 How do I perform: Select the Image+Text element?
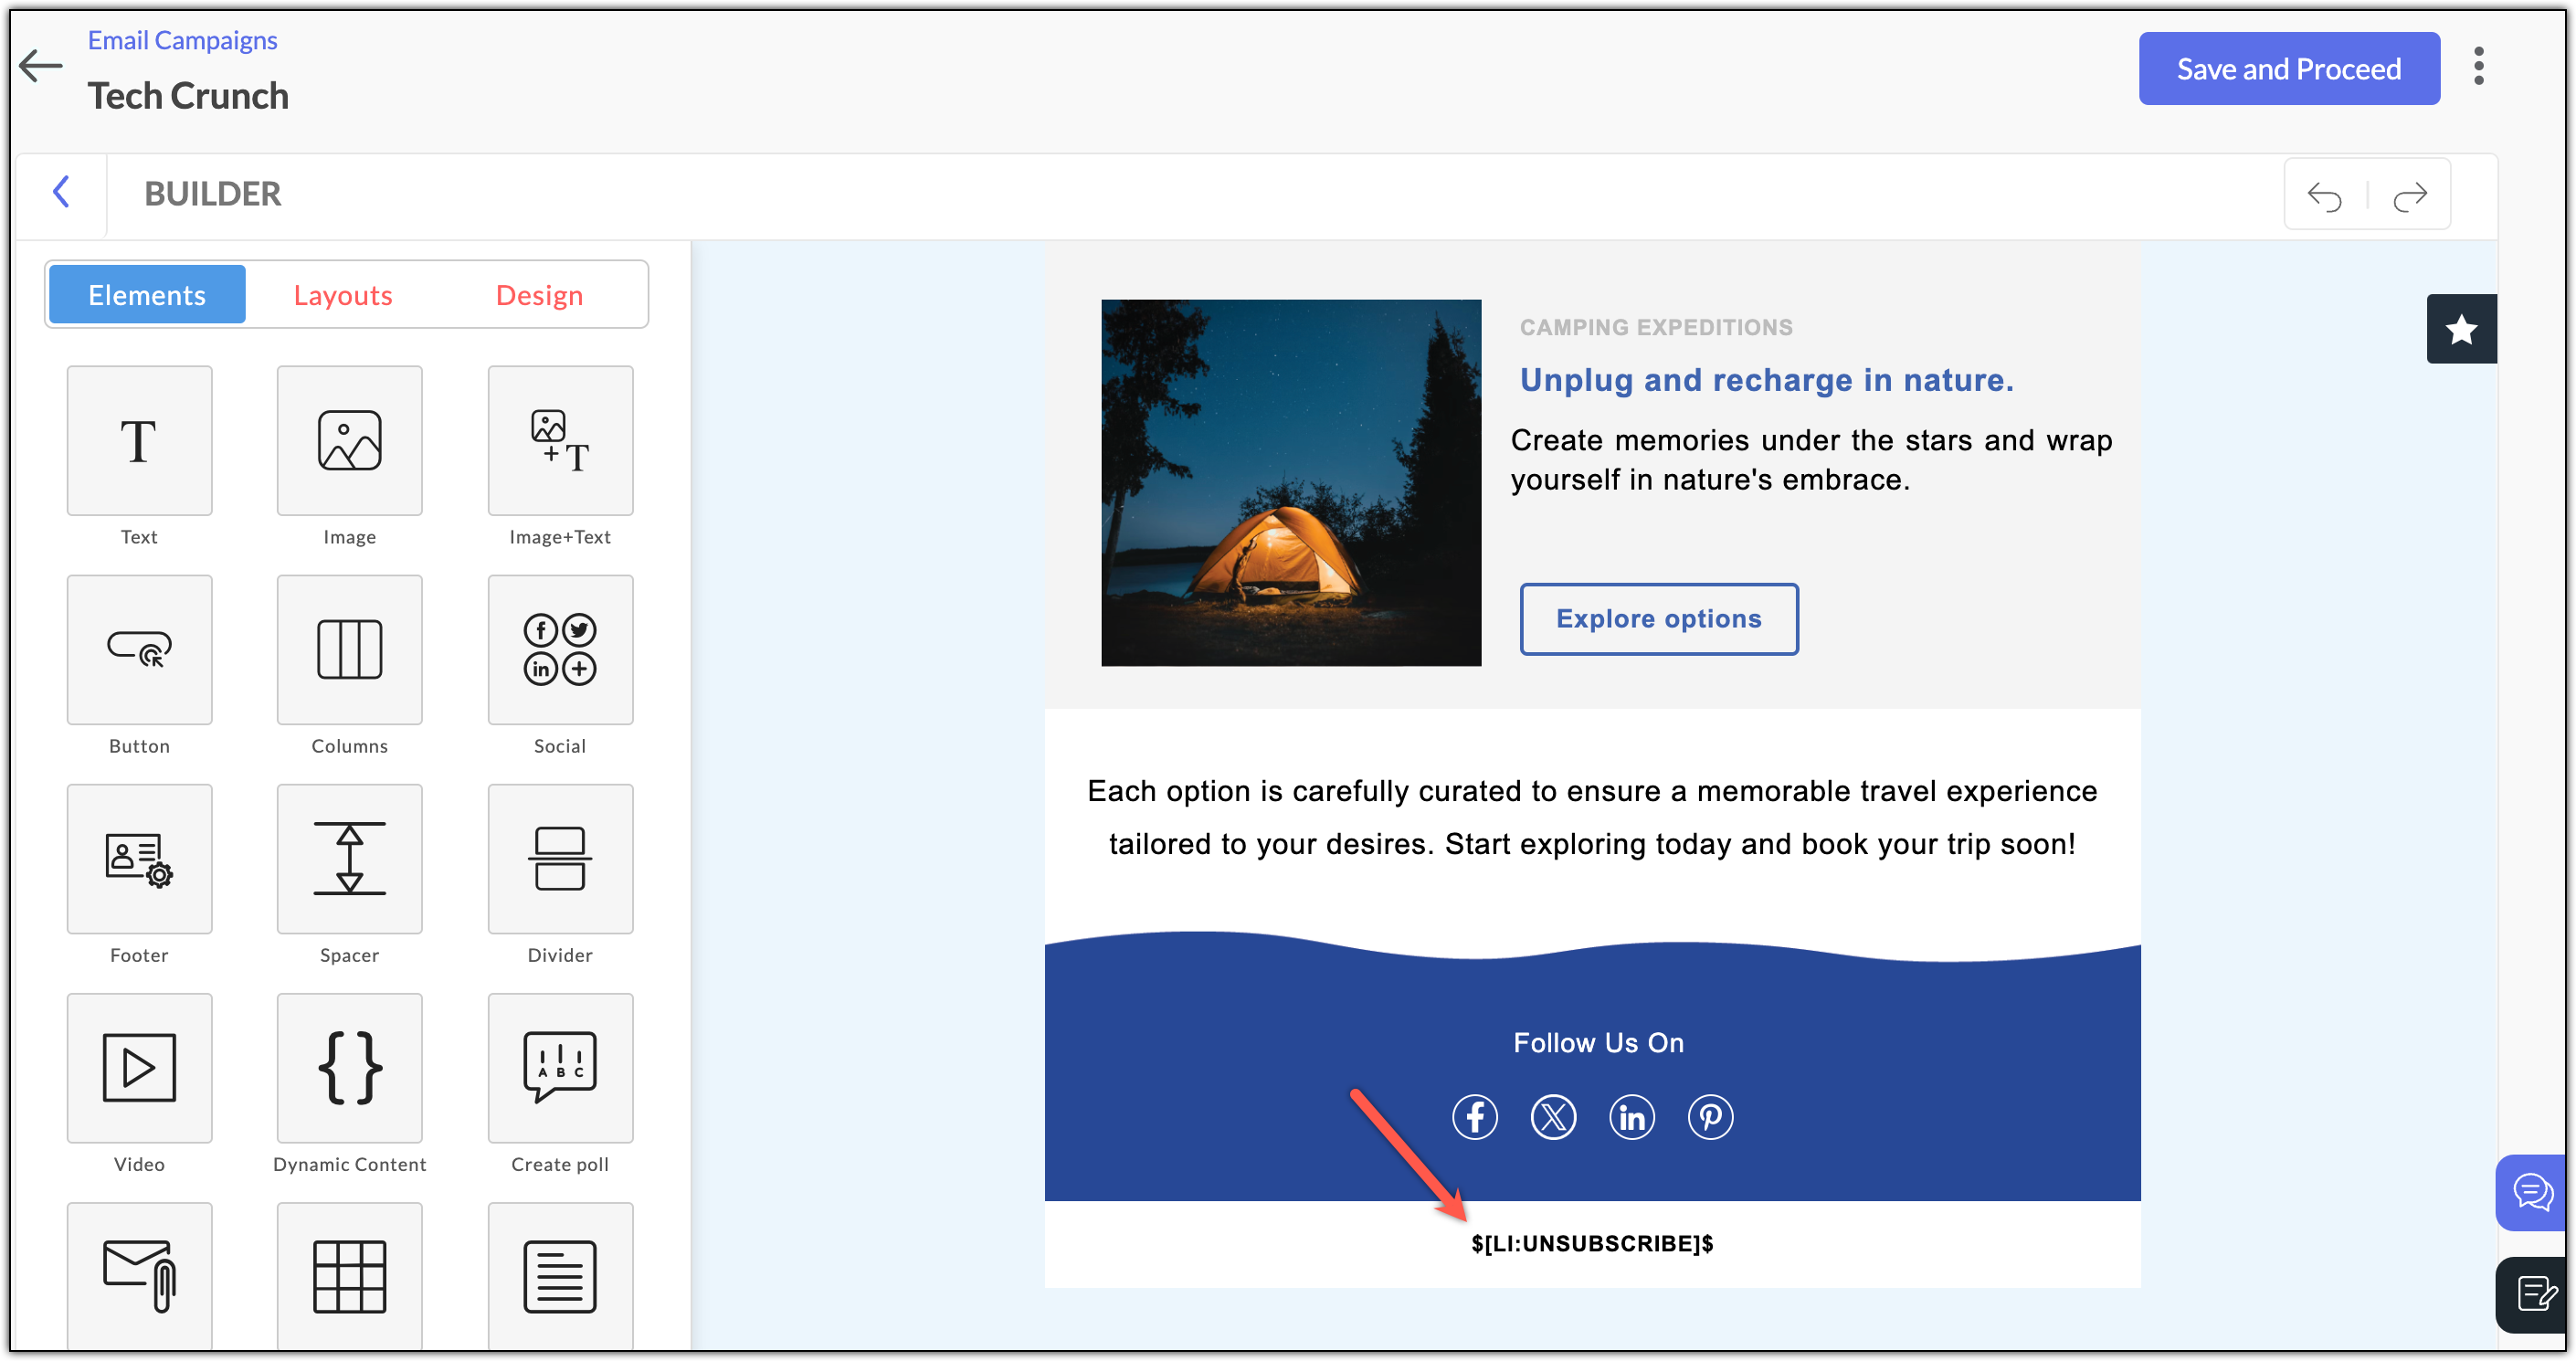click(560, 441)
